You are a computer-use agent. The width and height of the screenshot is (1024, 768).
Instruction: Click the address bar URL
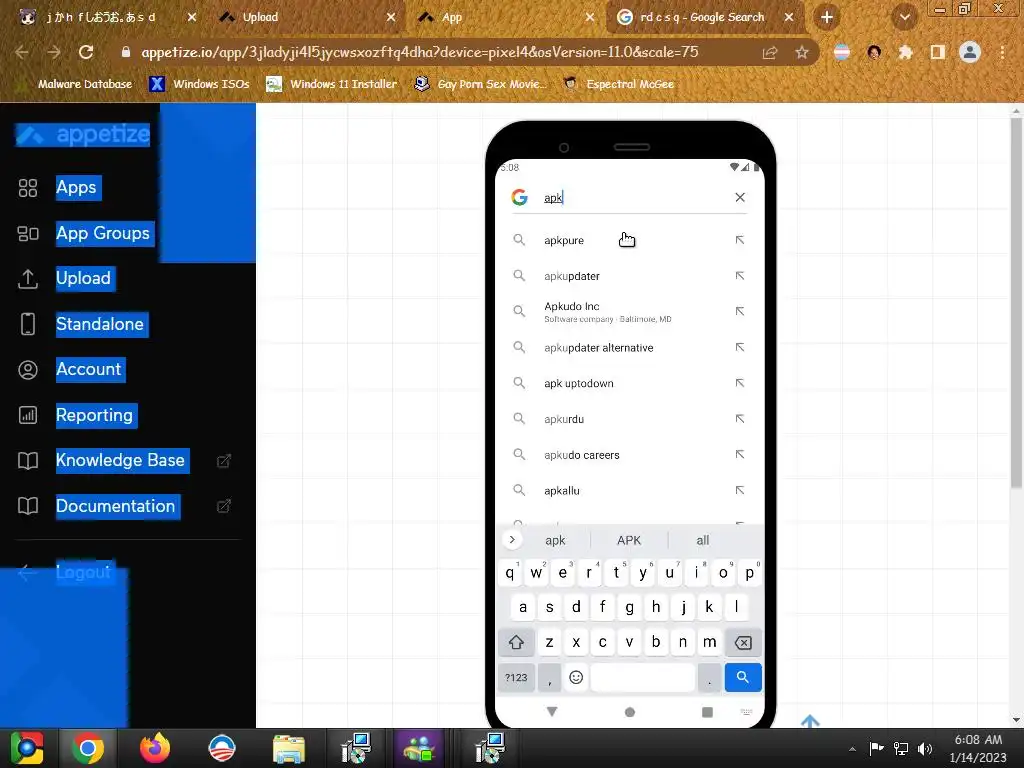(x=420, y=52)
